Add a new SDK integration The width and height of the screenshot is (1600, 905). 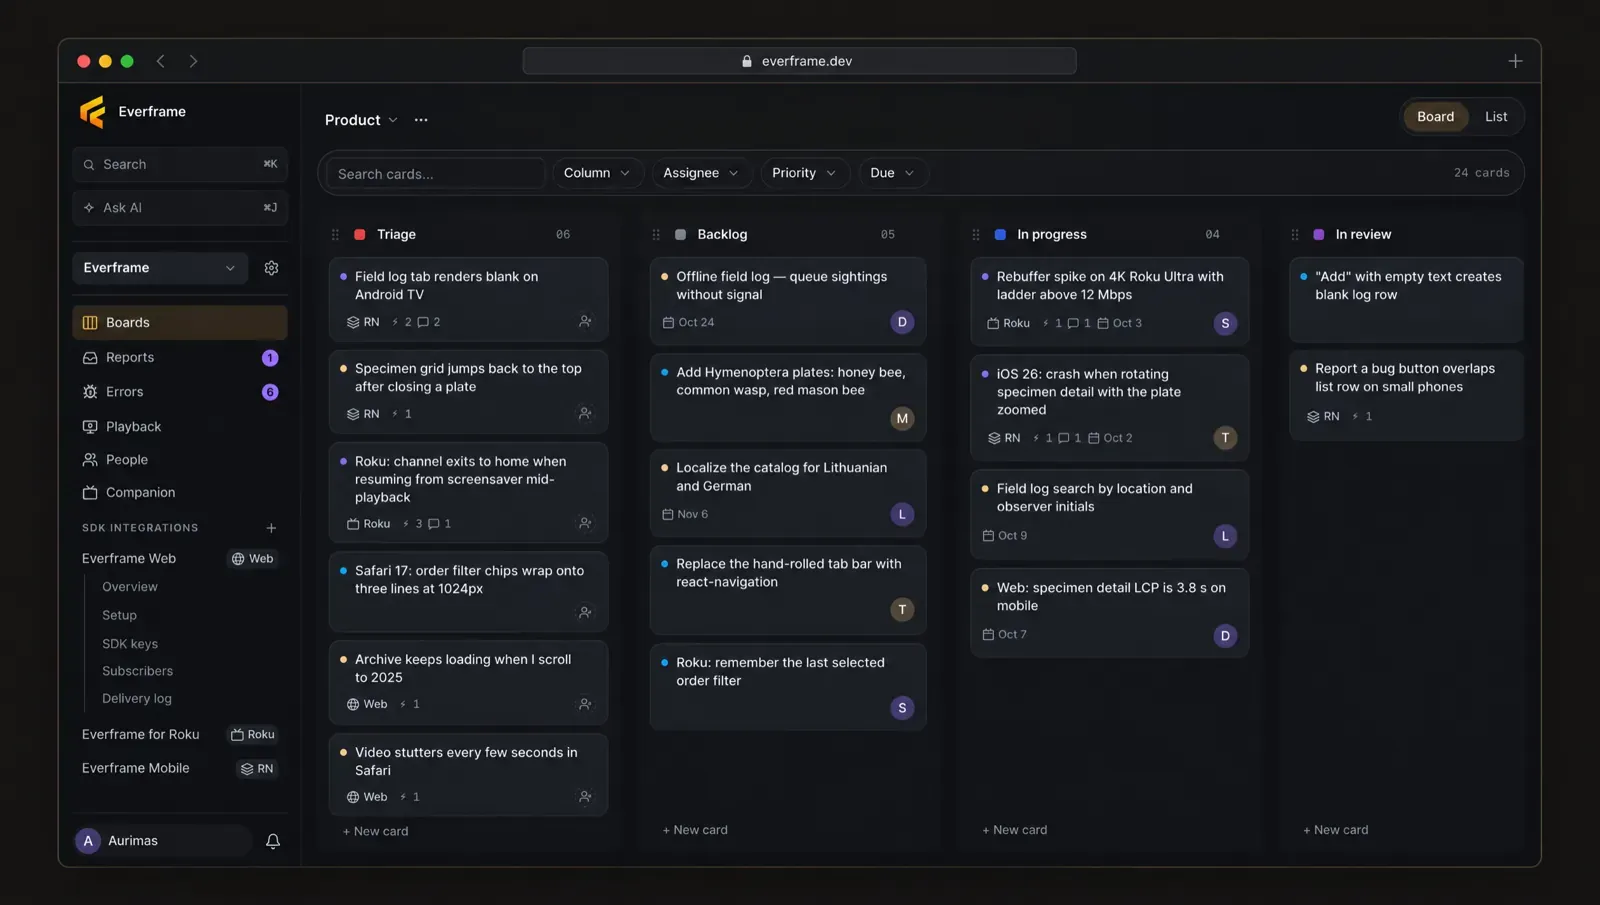tap(271, 528)
